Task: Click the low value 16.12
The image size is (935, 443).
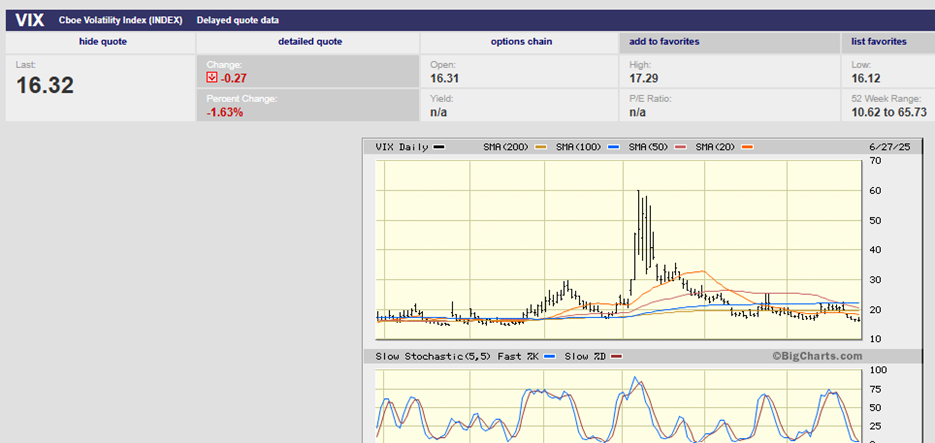Action: [x=866, y=78]
